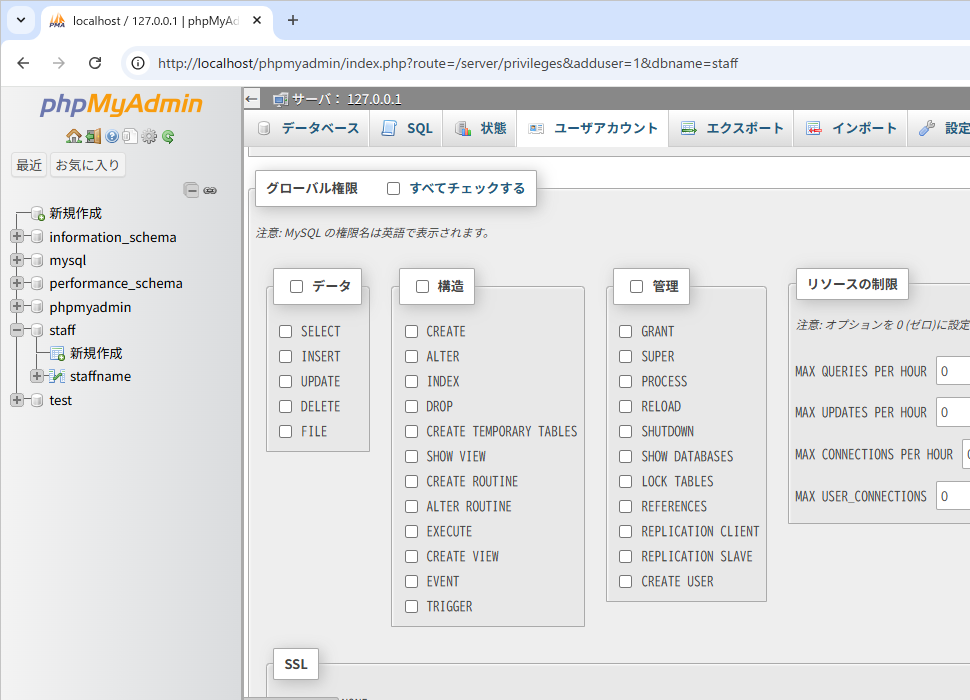The height and width of the screenshot is (700, 970).
Task: Tick the CREATE USER privilege checkbox
Action: coord(625,581)
